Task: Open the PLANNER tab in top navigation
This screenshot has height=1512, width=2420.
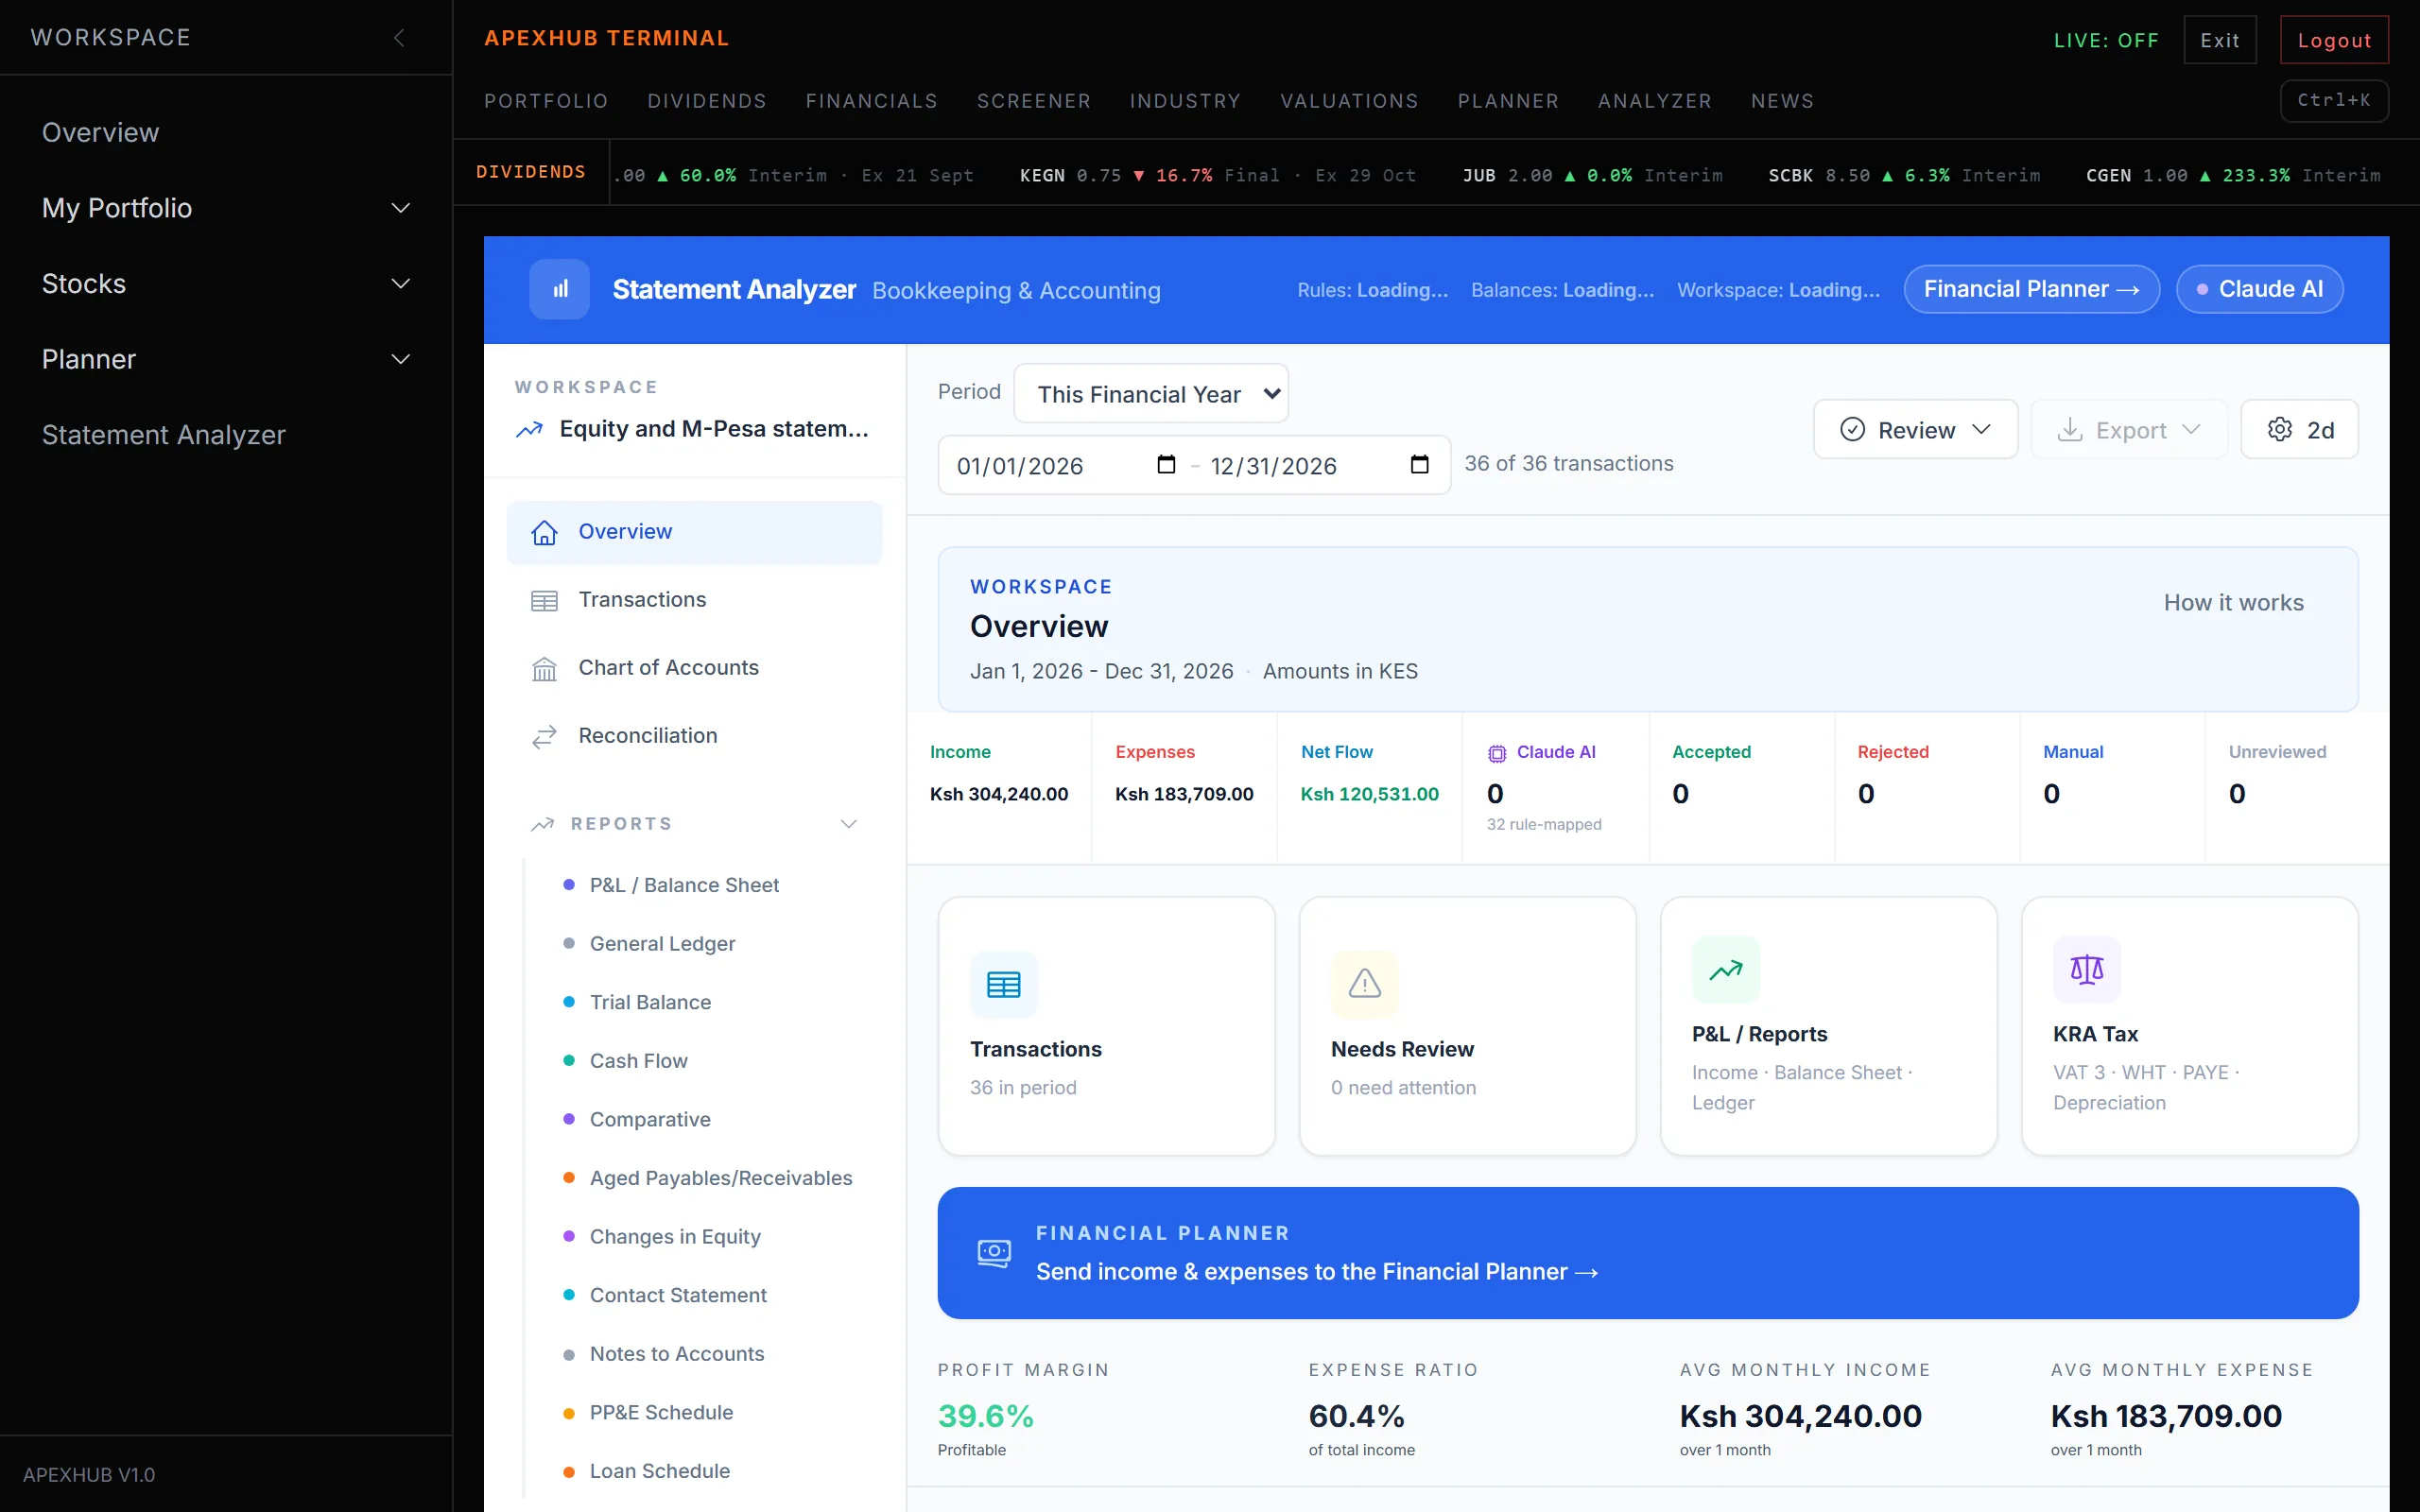Action: pos(1508,101)
